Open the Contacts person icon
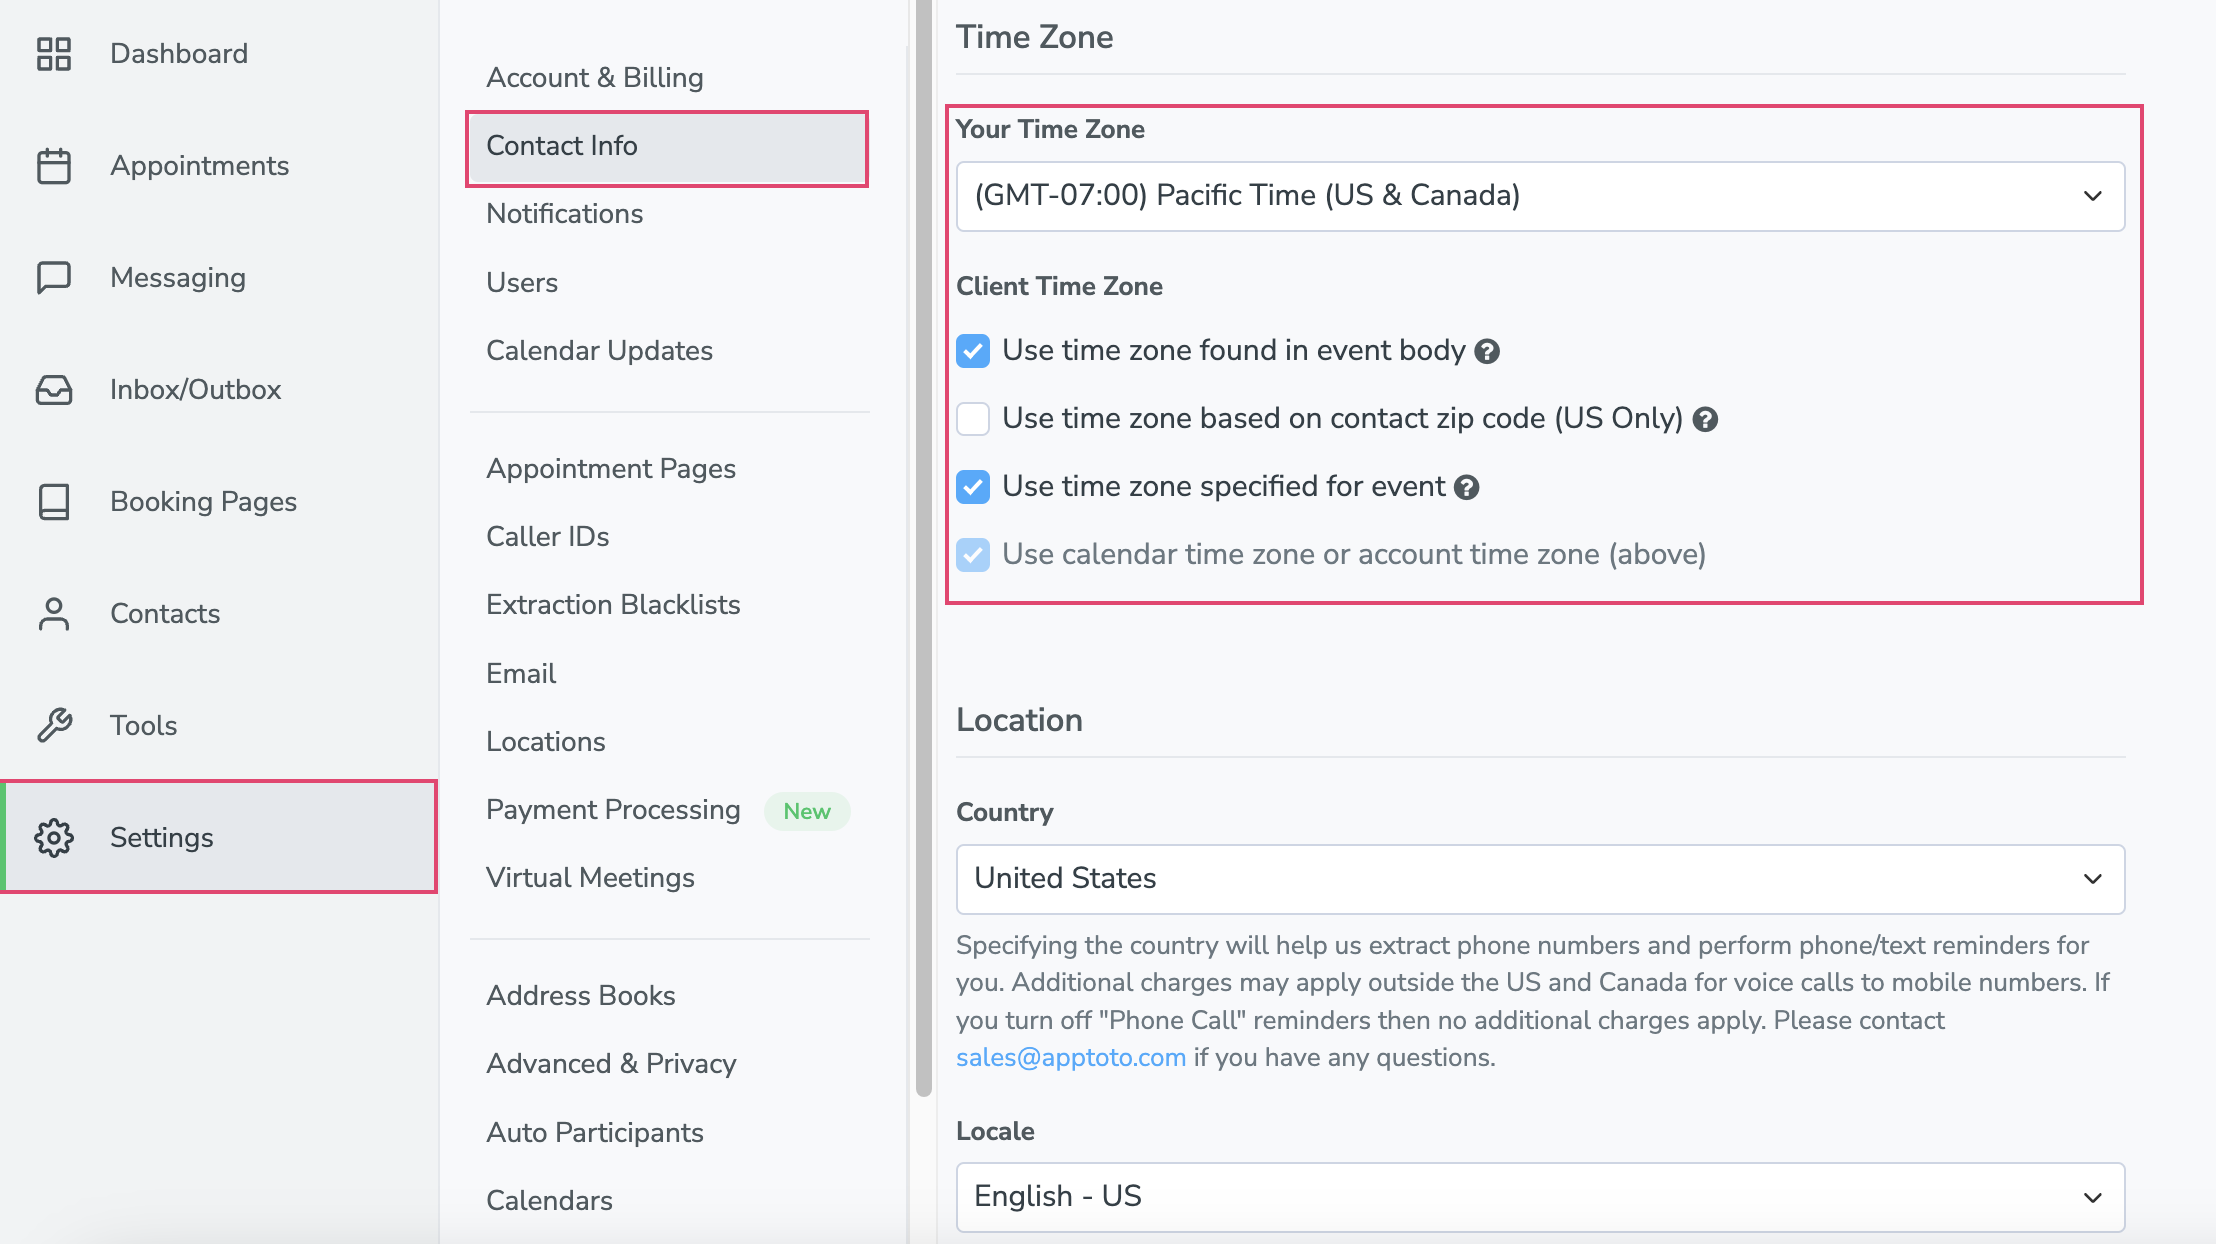 (54, 614)
